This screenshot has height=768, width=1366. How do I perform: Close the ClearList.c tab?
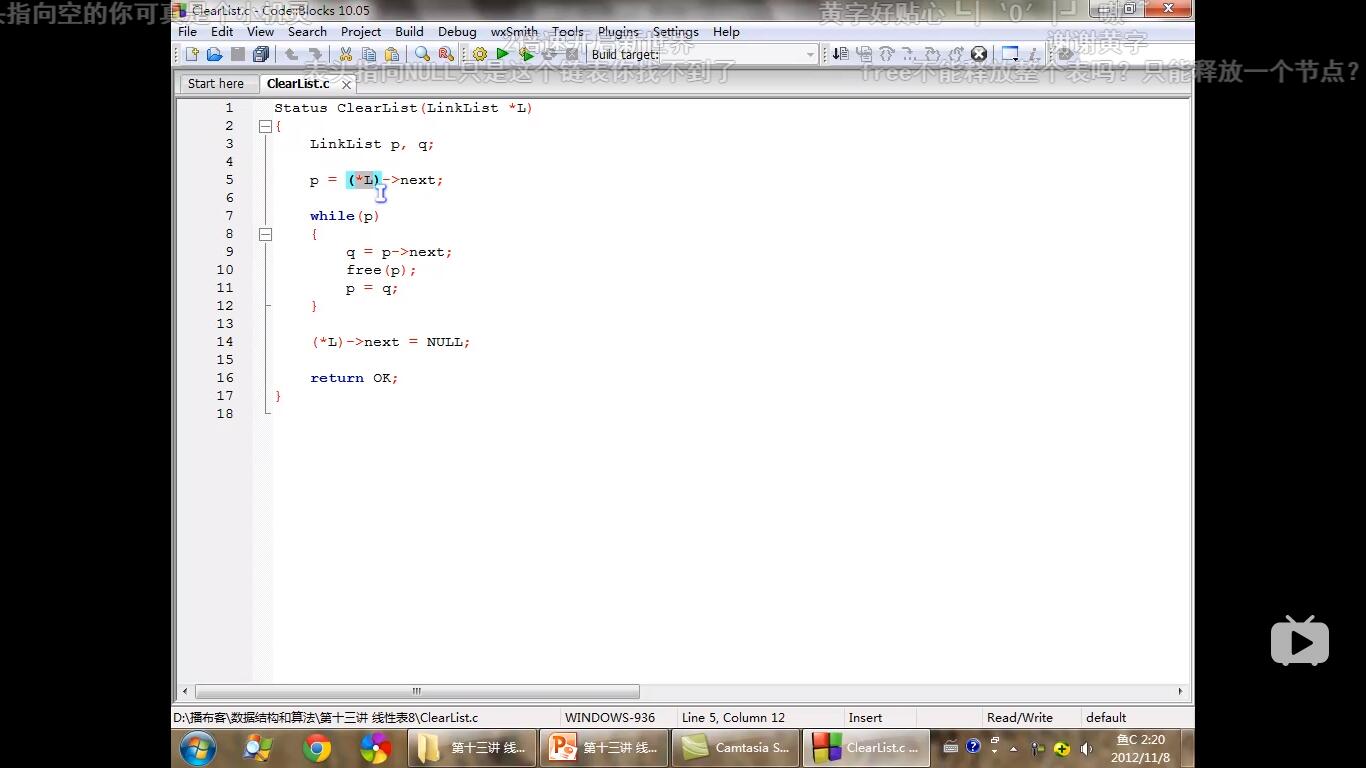point(346,85)
